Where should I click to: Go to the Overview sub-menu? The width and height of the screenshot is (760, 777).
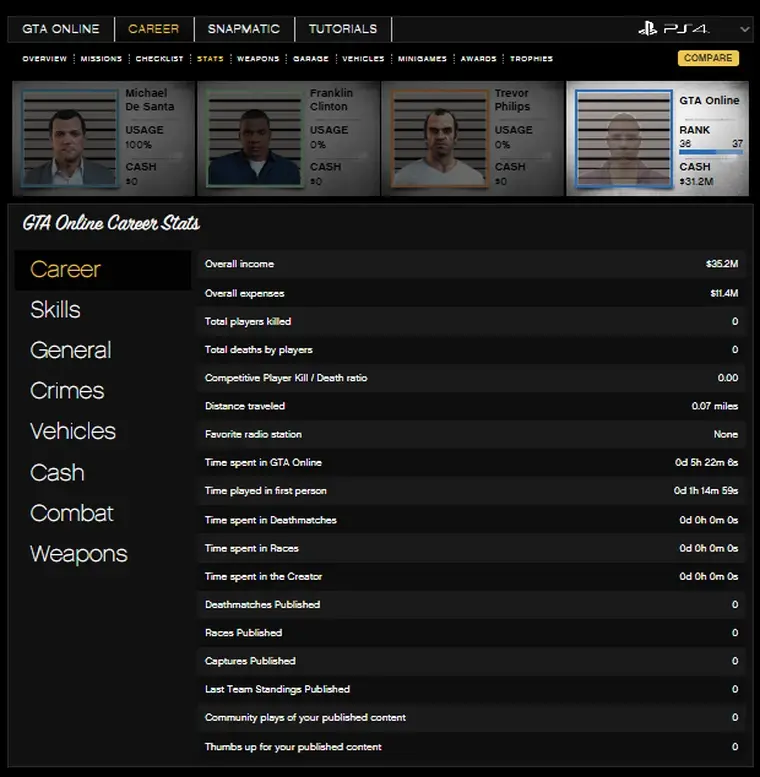click(x=45, y=59)
